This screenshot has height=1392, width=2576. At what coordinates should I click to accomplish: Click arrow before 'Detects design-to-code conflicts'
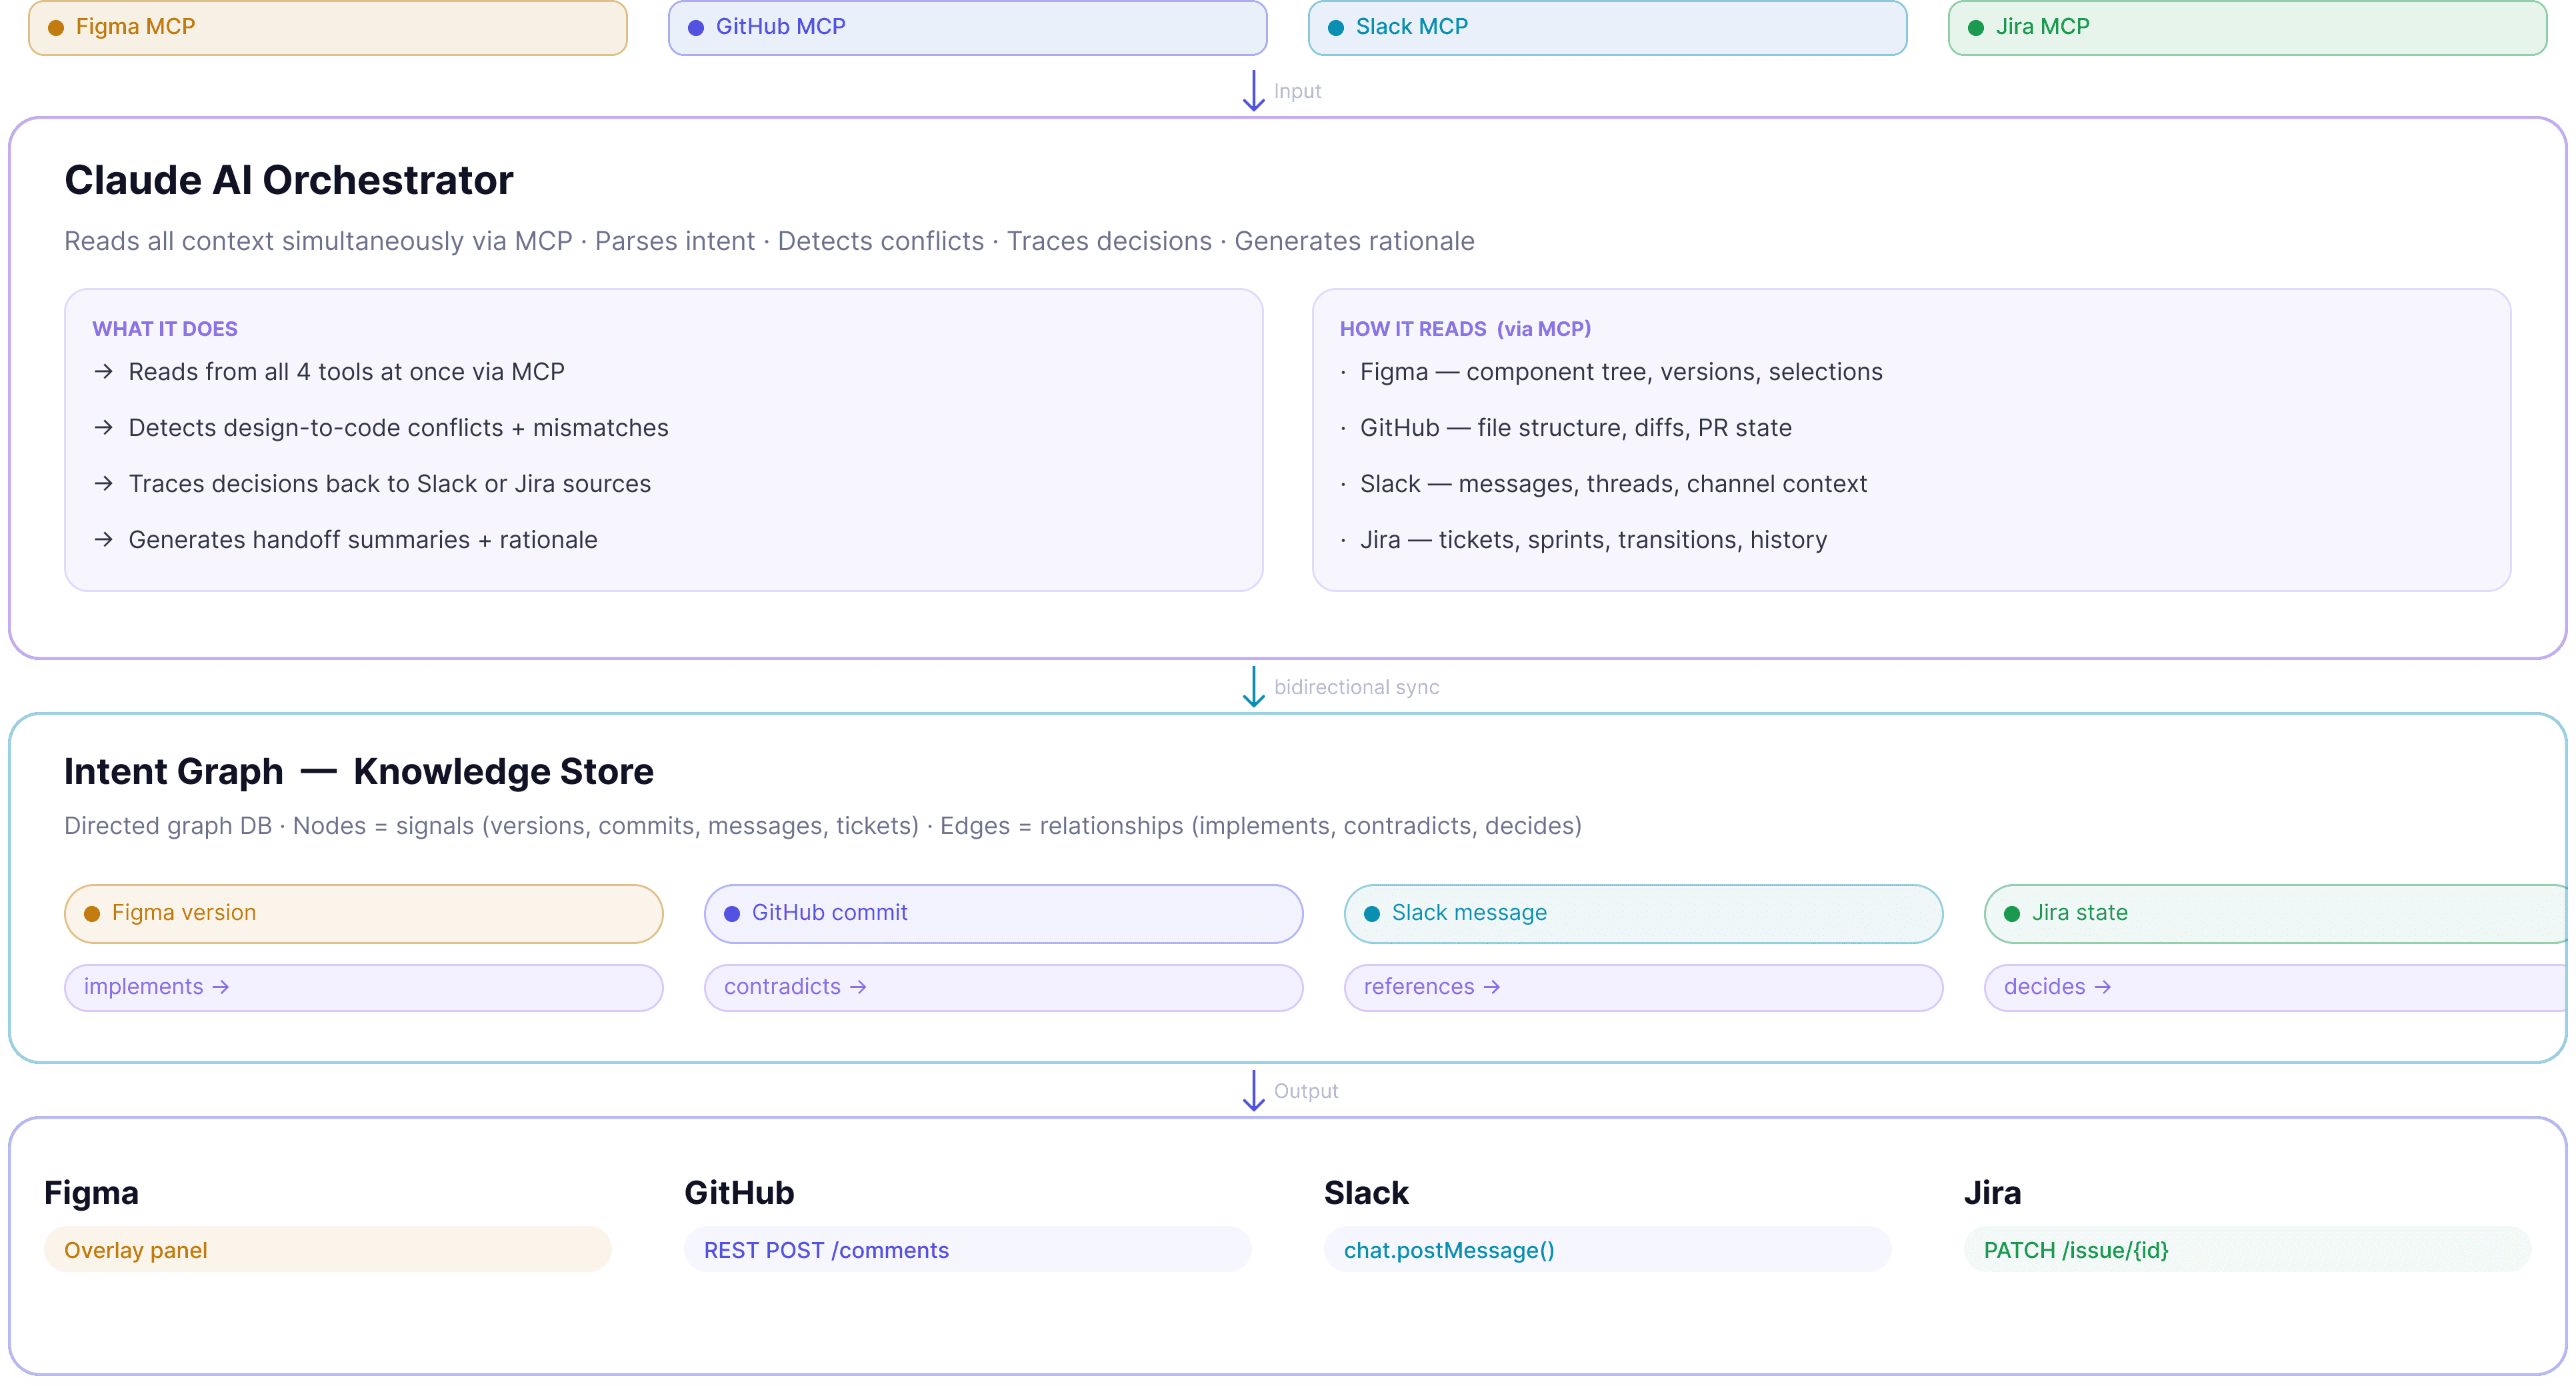[x=103, y=428]
